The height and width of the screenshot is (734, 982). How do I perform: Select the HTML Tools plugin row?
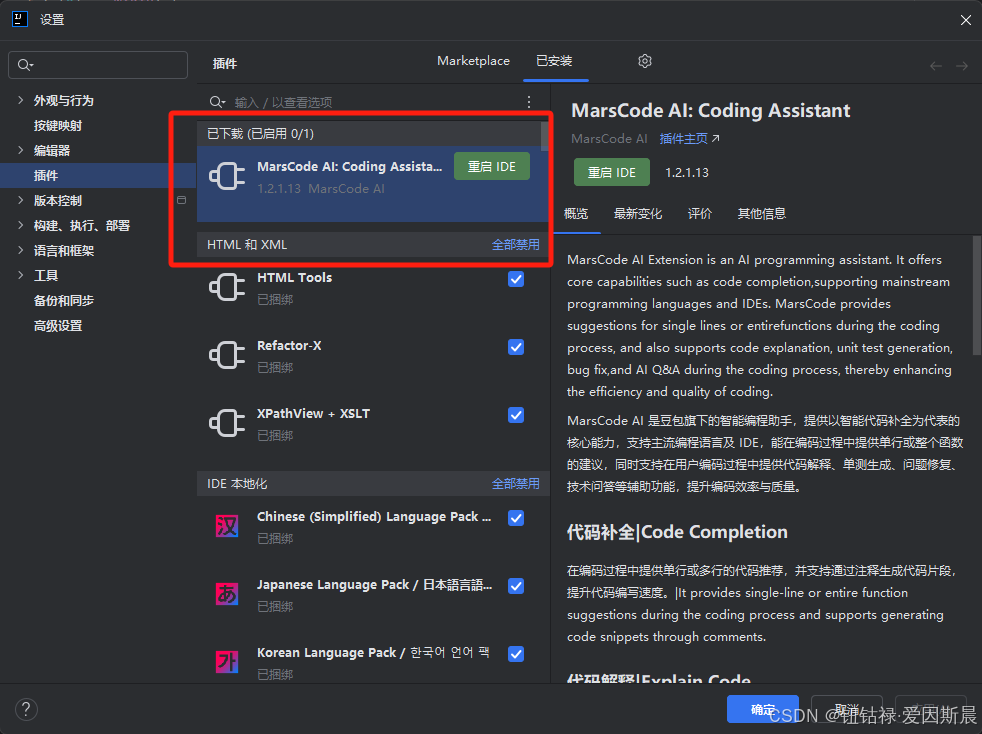[x=373, y=288]
